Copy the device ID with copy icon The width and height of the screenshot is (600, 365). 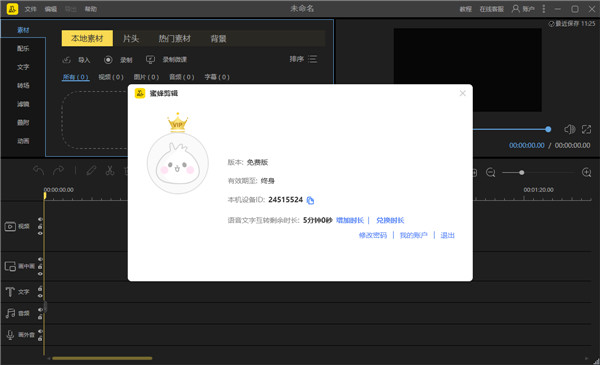click(x=310, y=200)
